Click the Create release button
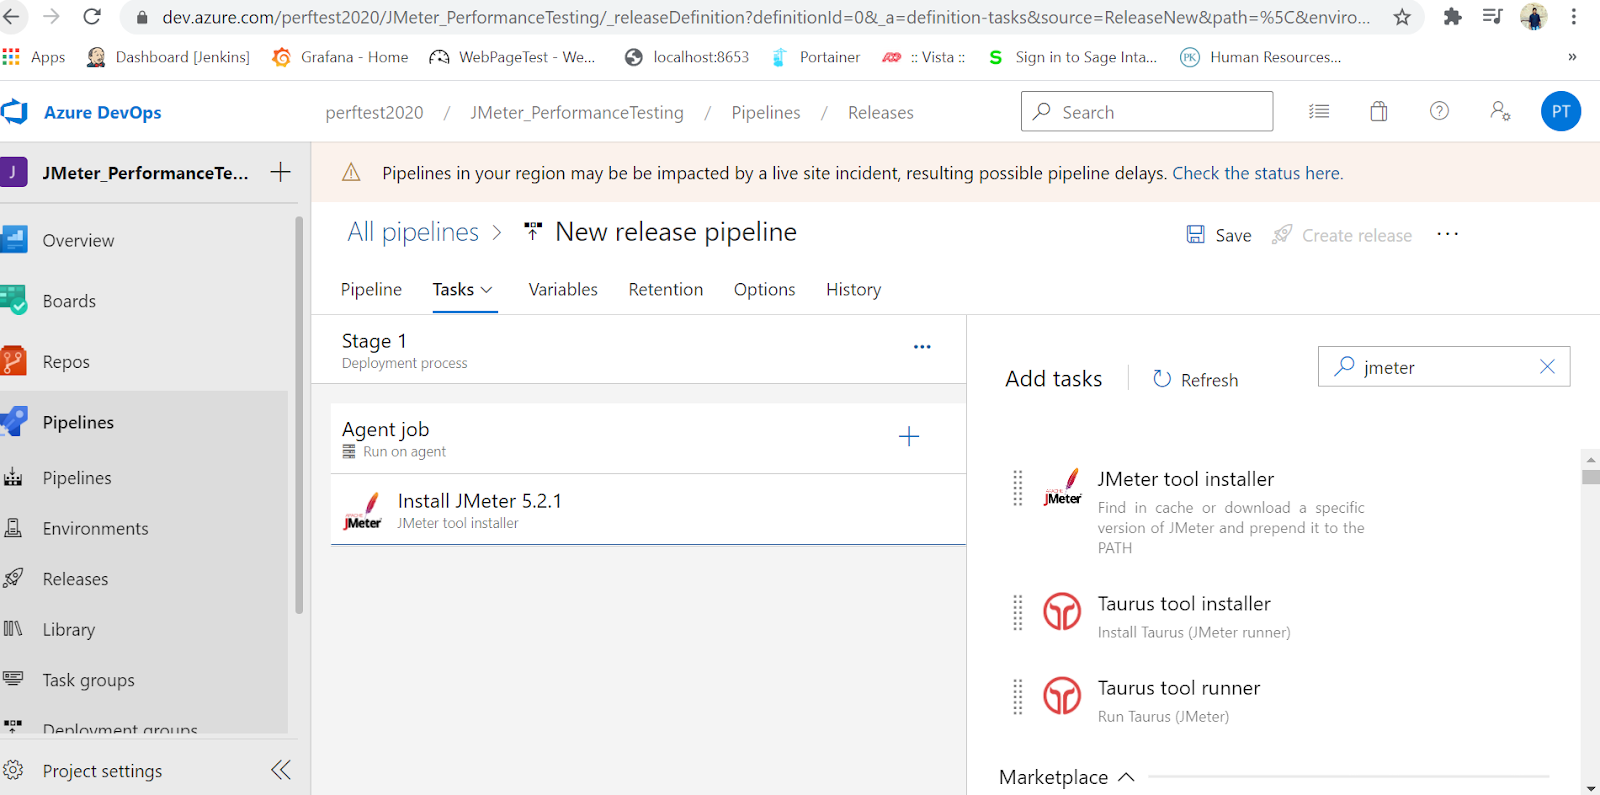 (x=1342, y=235)
